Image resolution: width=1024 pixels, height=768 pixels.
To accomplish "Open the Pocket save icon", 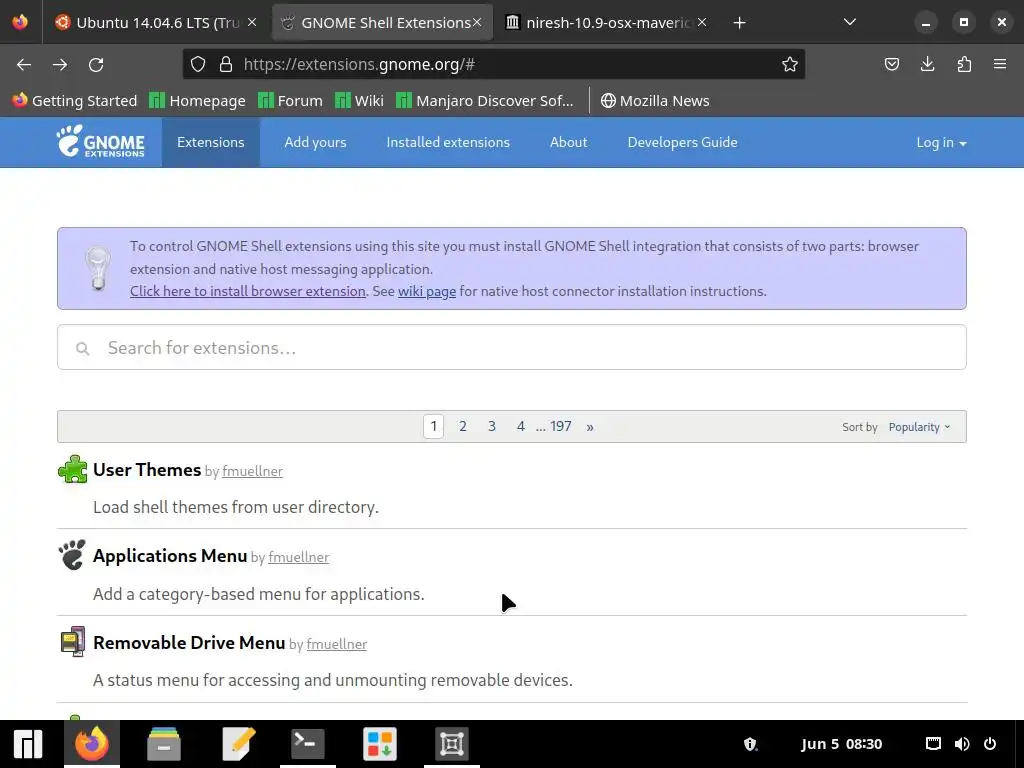I will [x=891, y=64].
